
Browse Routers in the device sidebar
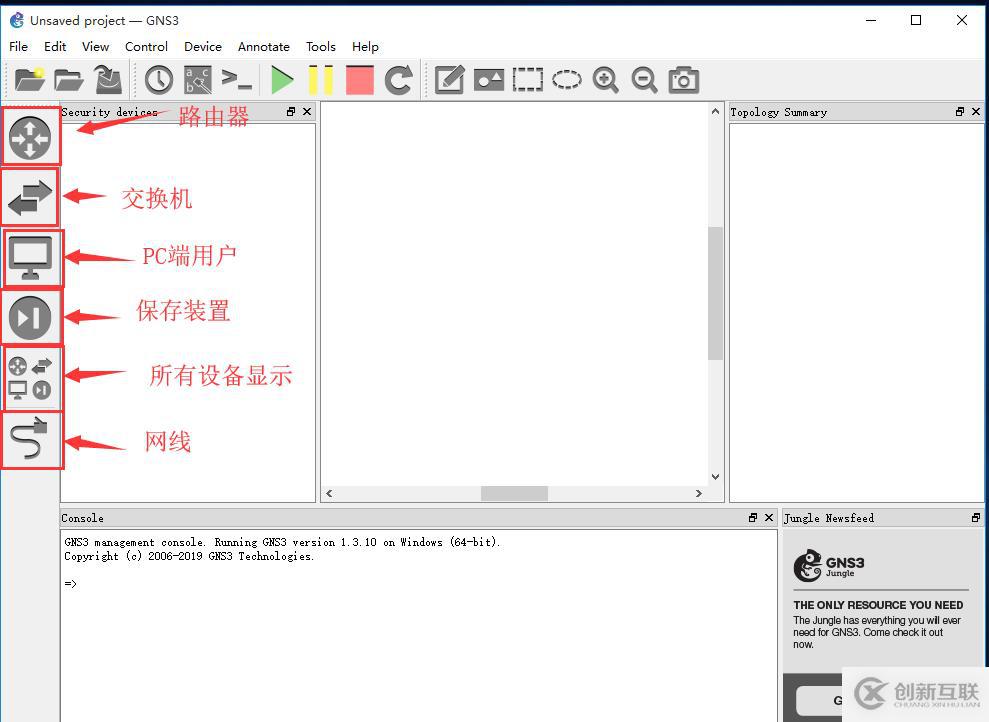tap(30, 137)
